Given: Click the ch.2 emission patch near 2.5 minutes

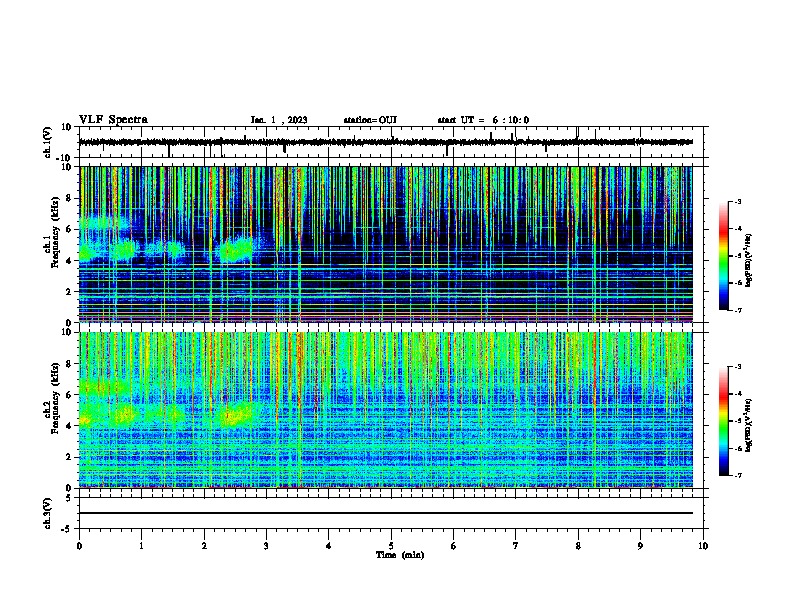Looking at the screenshot, I should click(x=237, y=414).
